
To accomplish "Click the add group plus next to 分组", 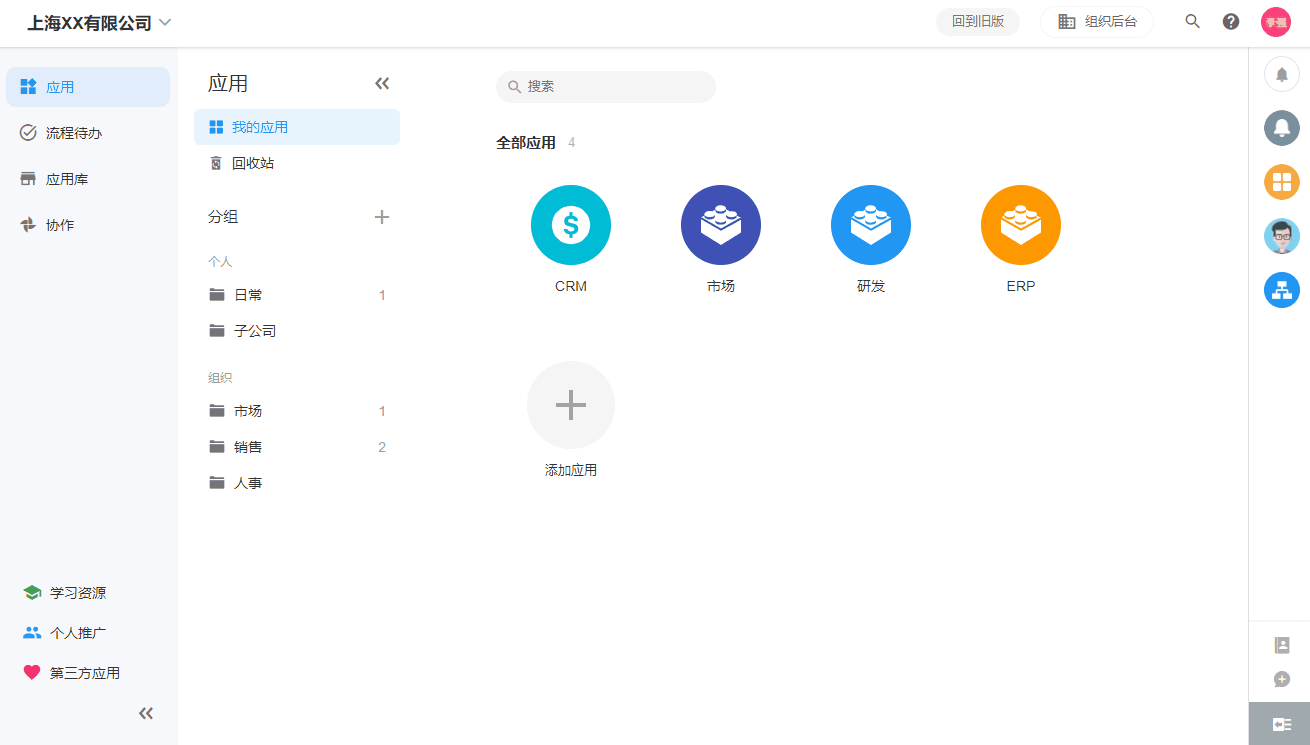I will (381, 217).
